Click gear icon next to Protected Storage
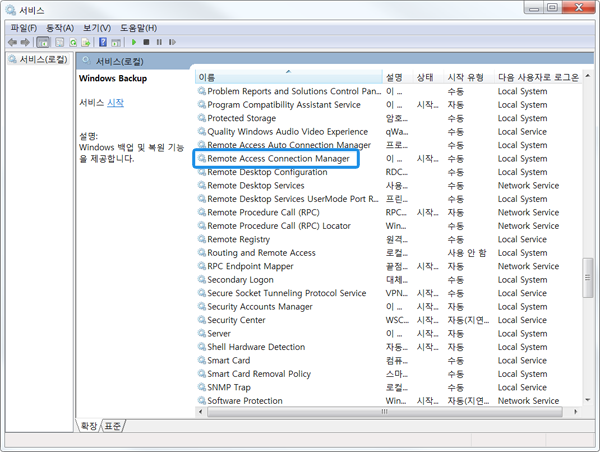600x452 pixels. 202,118
